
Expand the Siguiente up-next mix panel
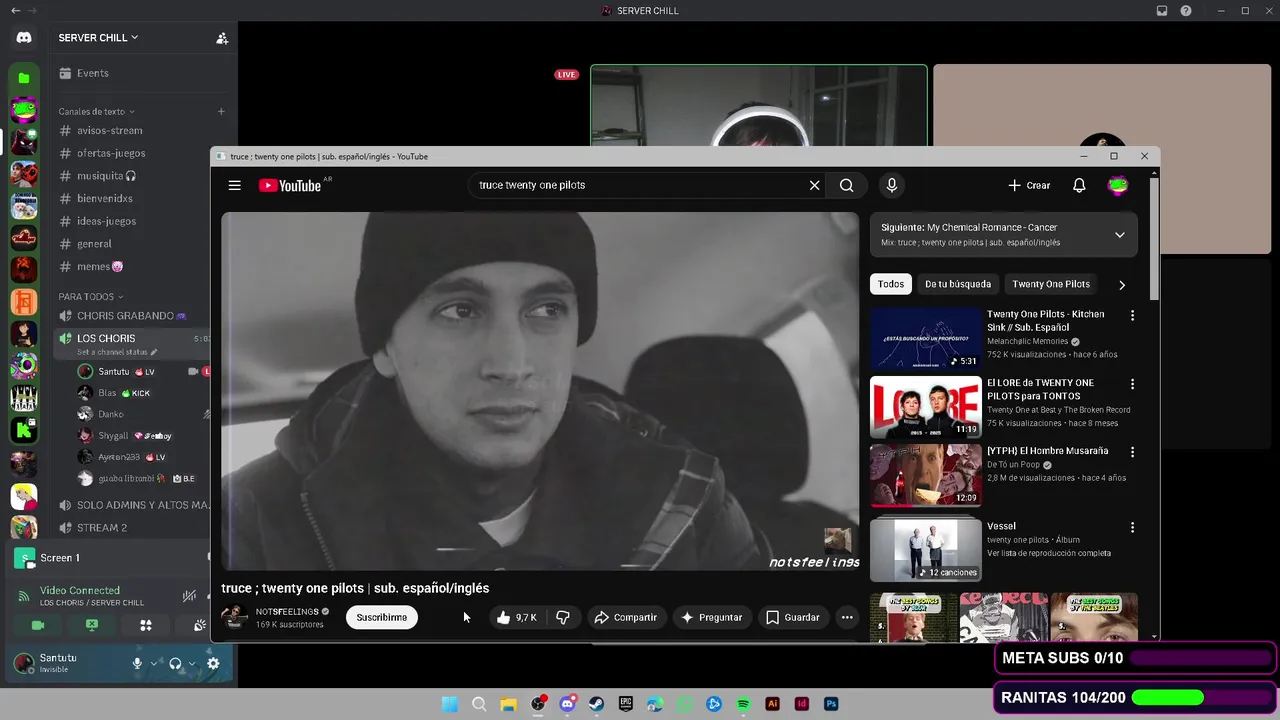point(1120,235)
